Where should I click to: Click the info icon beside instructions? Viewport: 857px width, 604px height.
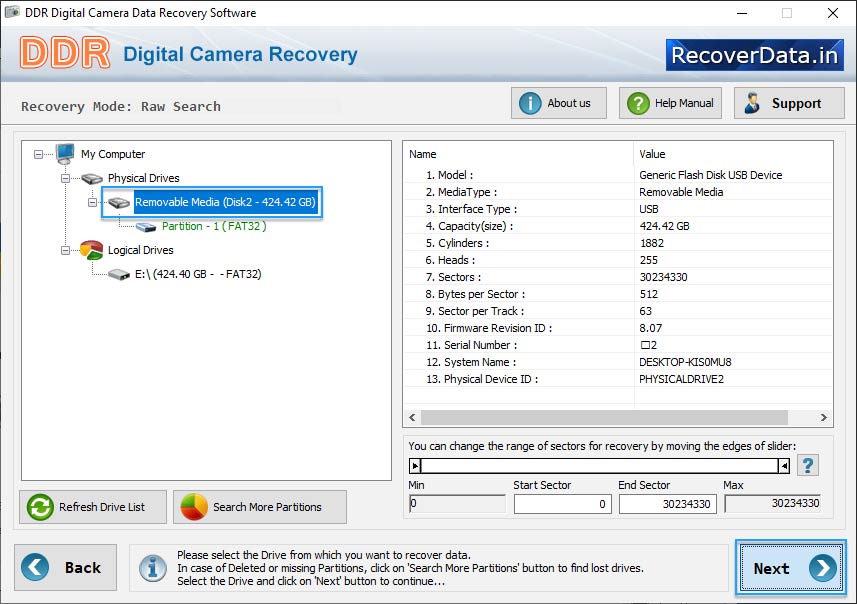coord(152,568)
